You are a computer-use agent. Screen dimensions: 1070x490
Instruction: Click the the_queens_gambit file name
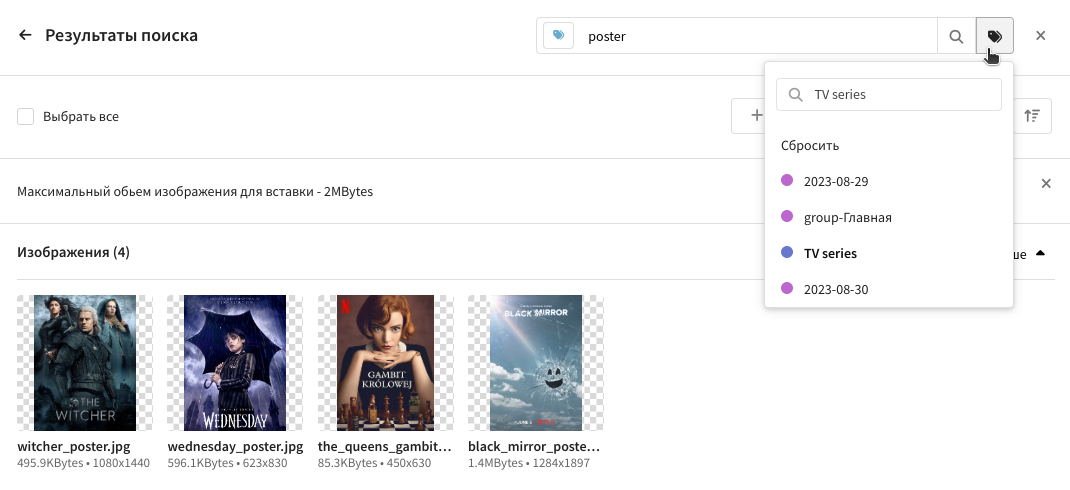[385, 446]
